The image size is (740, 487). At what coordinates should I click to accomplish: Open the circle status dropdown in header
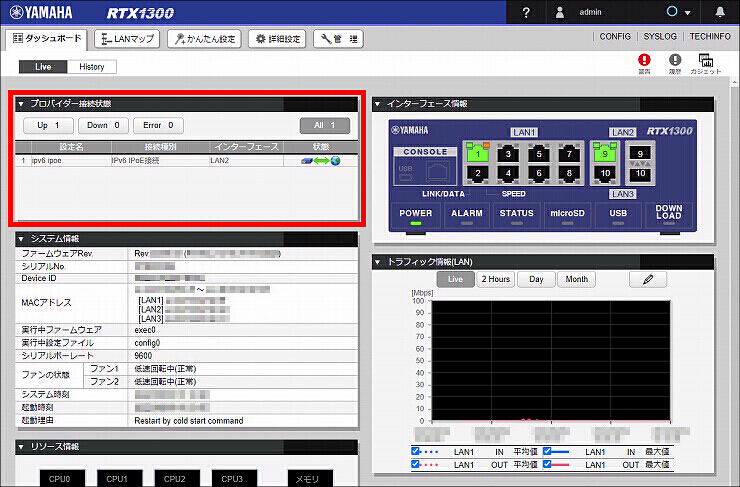[678, 12]
